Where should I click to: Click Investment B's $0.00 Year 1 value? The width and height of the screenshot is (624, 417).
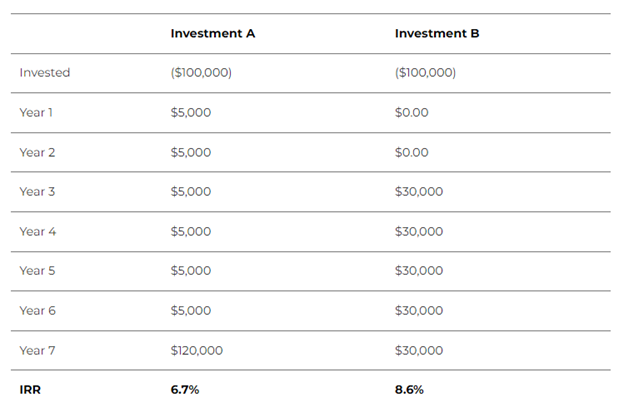click(411, 112)
